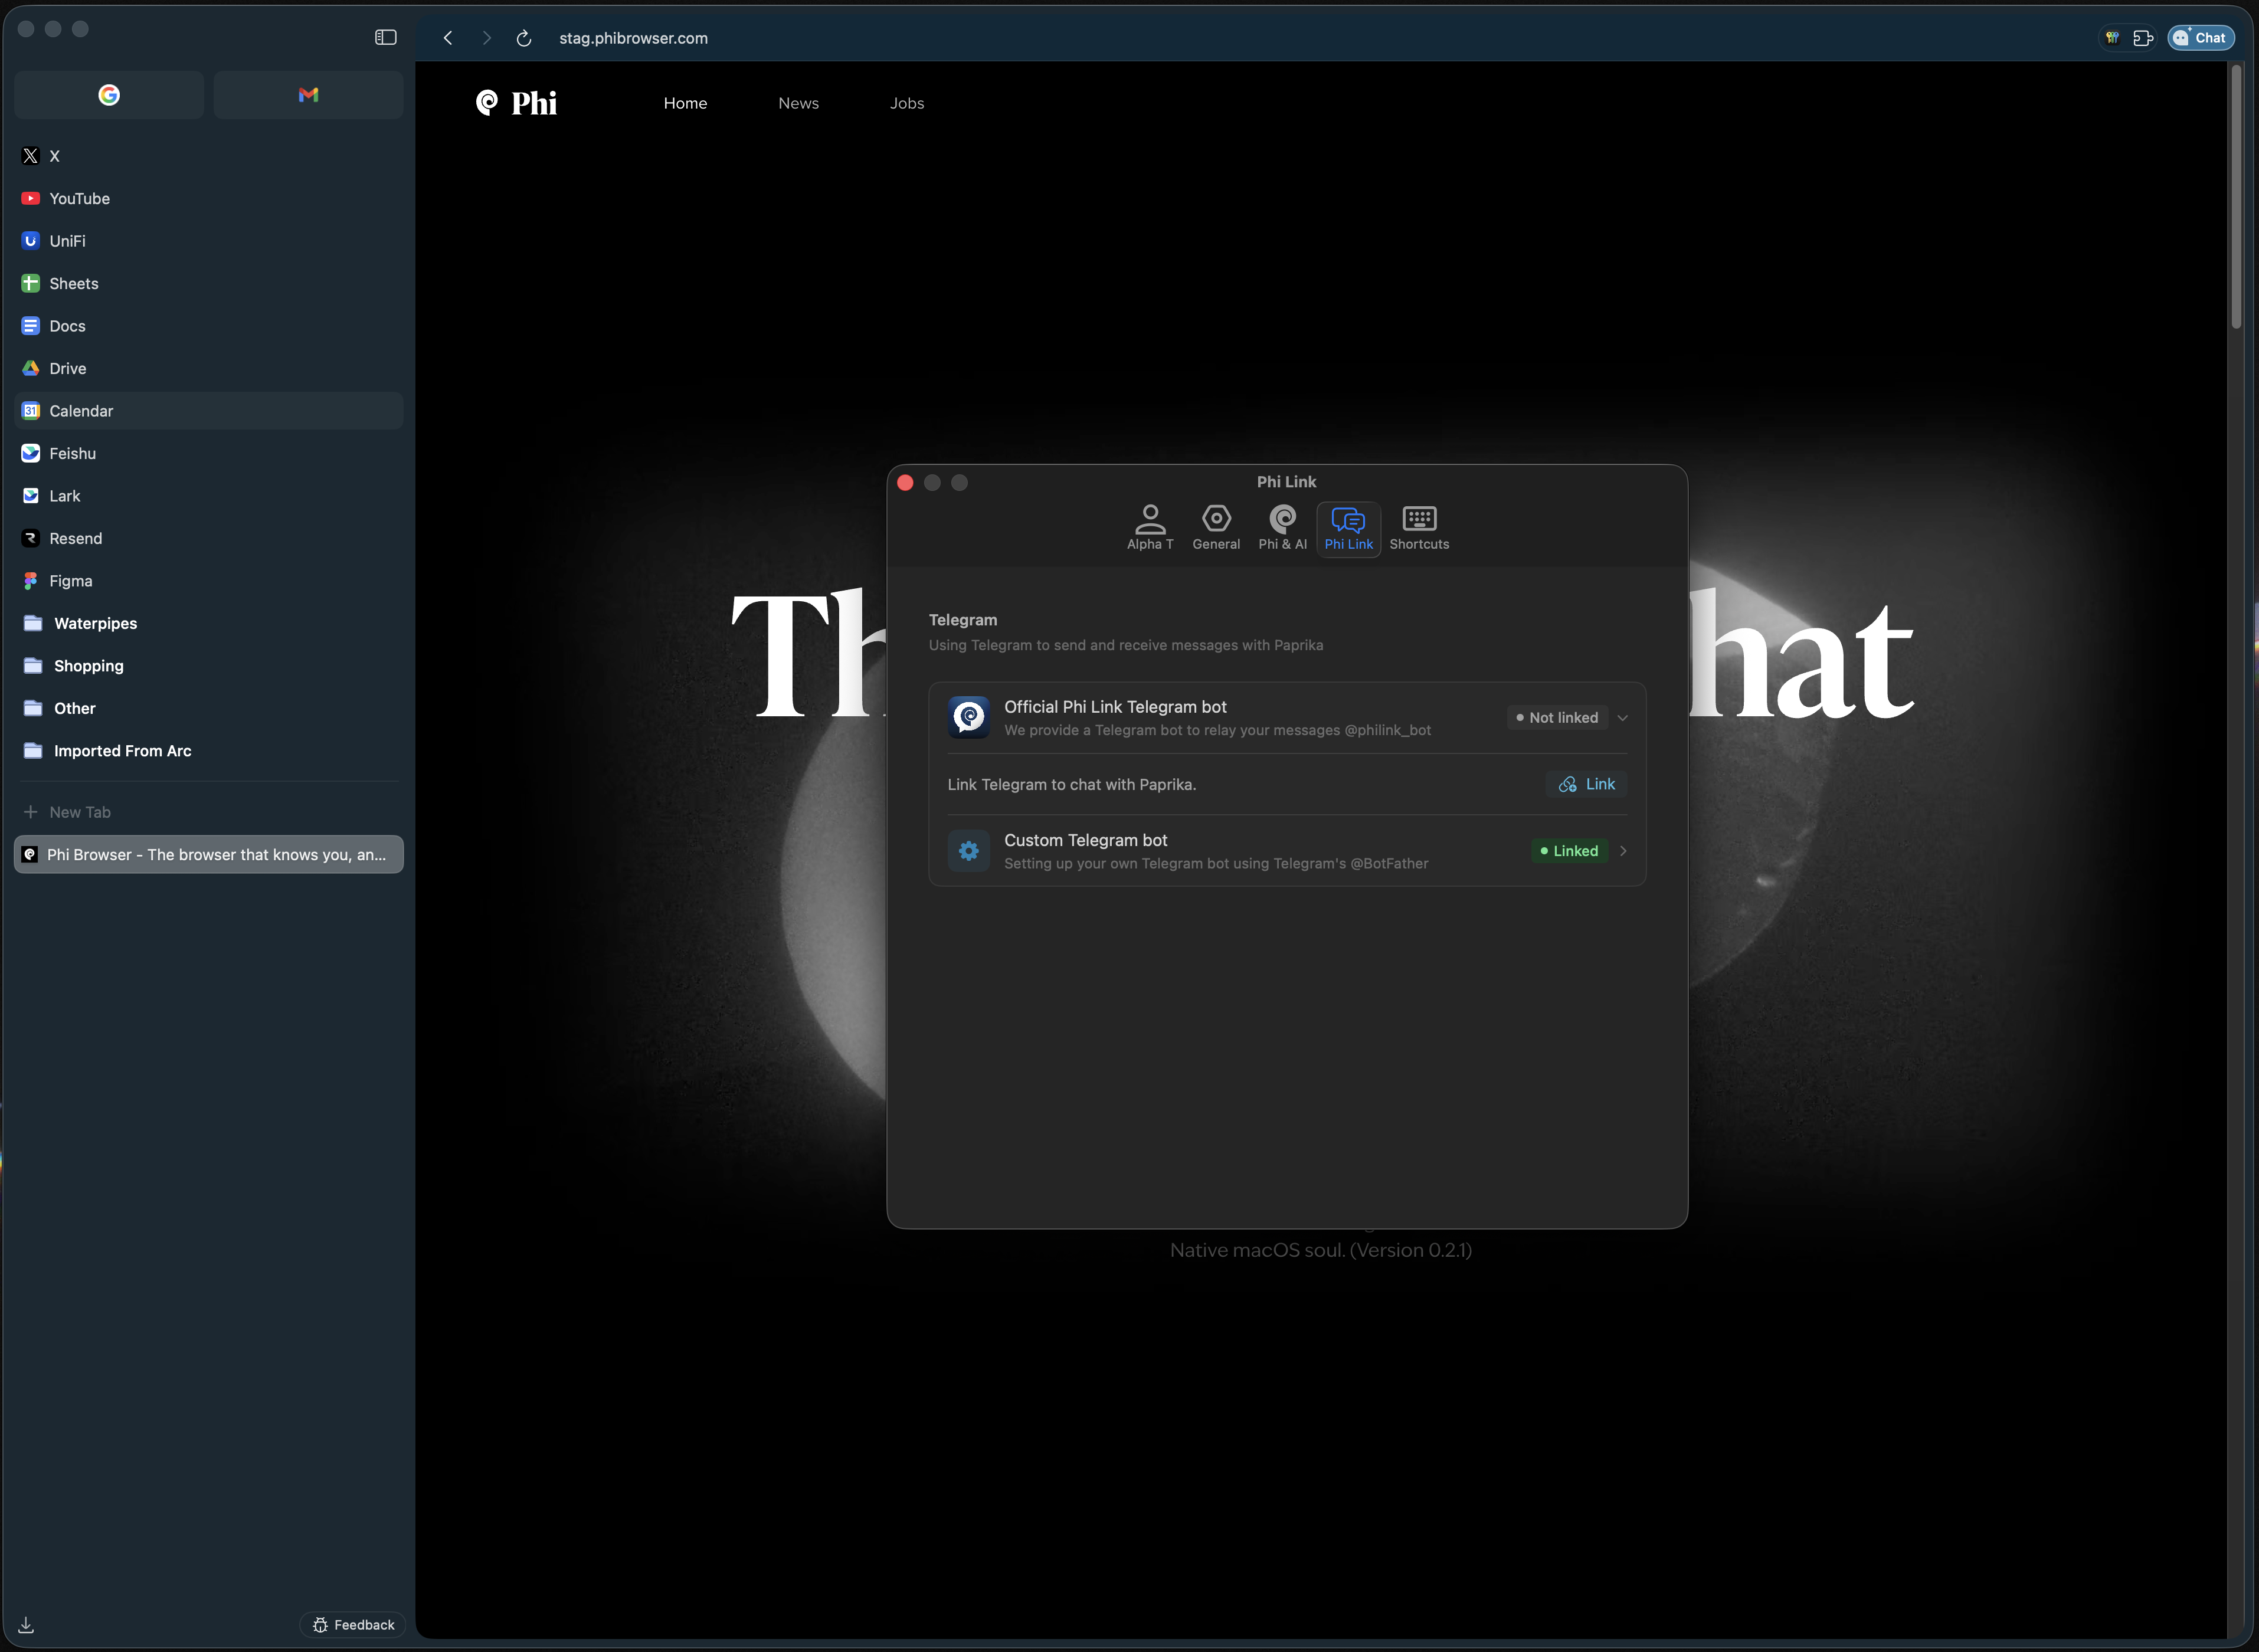Click Link to connect Telegram with Paprika
This screenshot has height=1652, width=2259.
pyautogui.click(x=1586, y=784)
